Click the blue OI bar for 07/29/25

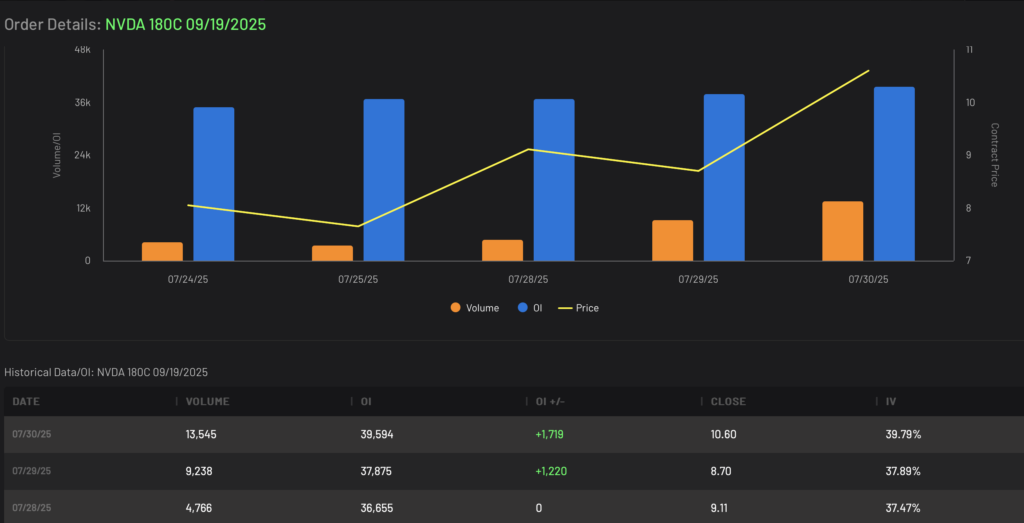tap(724, 178)
